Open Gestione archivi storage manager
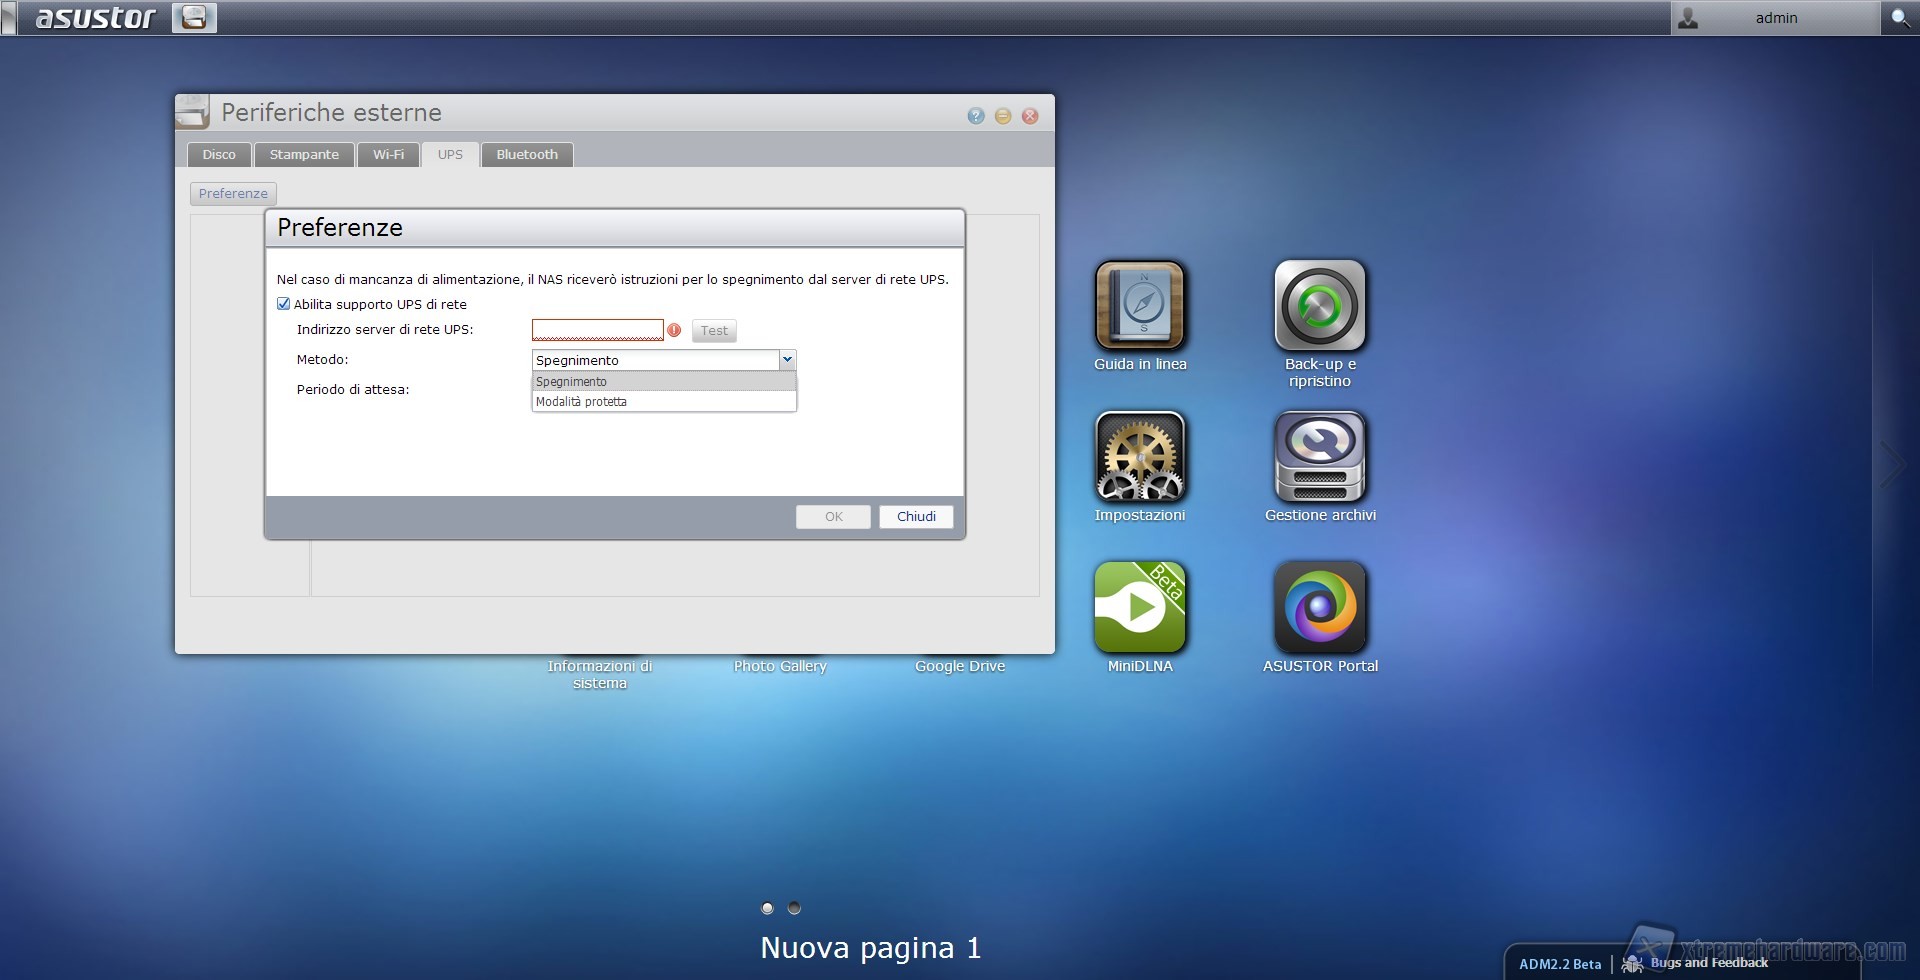1920x980 pixels. click(1319, 456)
